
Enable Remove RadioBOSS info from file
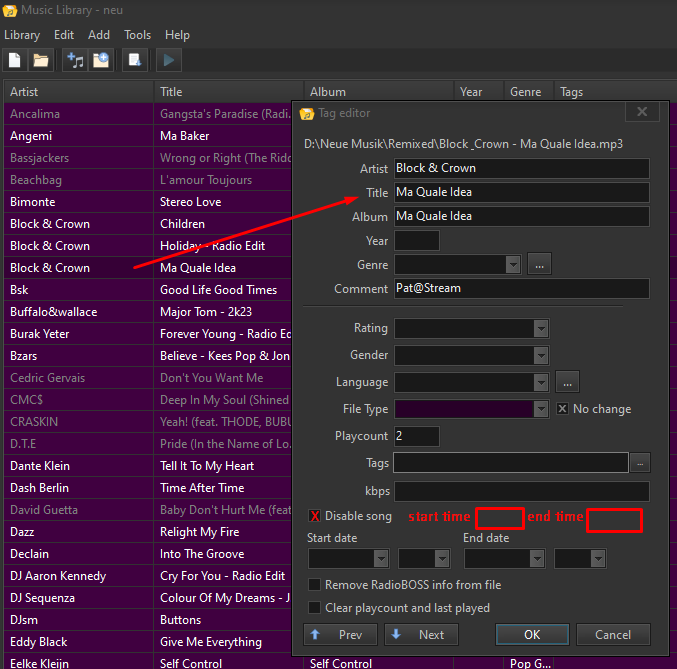[314, 585]
